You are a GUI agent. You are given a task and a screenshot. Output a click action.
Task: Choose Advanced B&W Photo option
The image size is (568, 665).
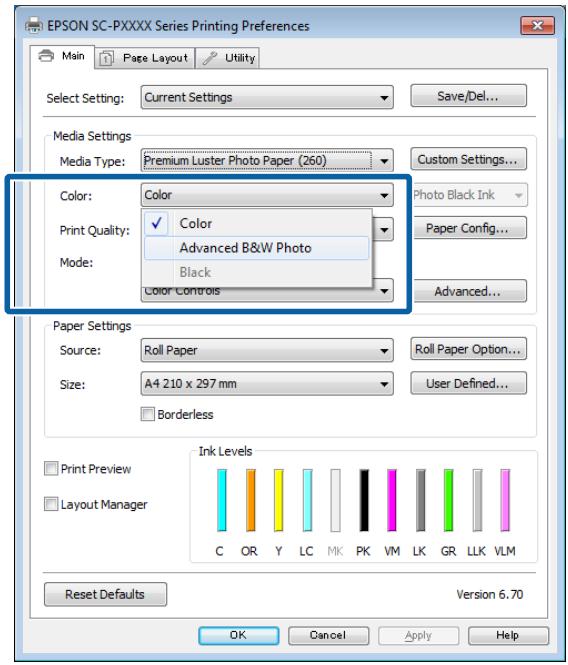coord(257,248)
